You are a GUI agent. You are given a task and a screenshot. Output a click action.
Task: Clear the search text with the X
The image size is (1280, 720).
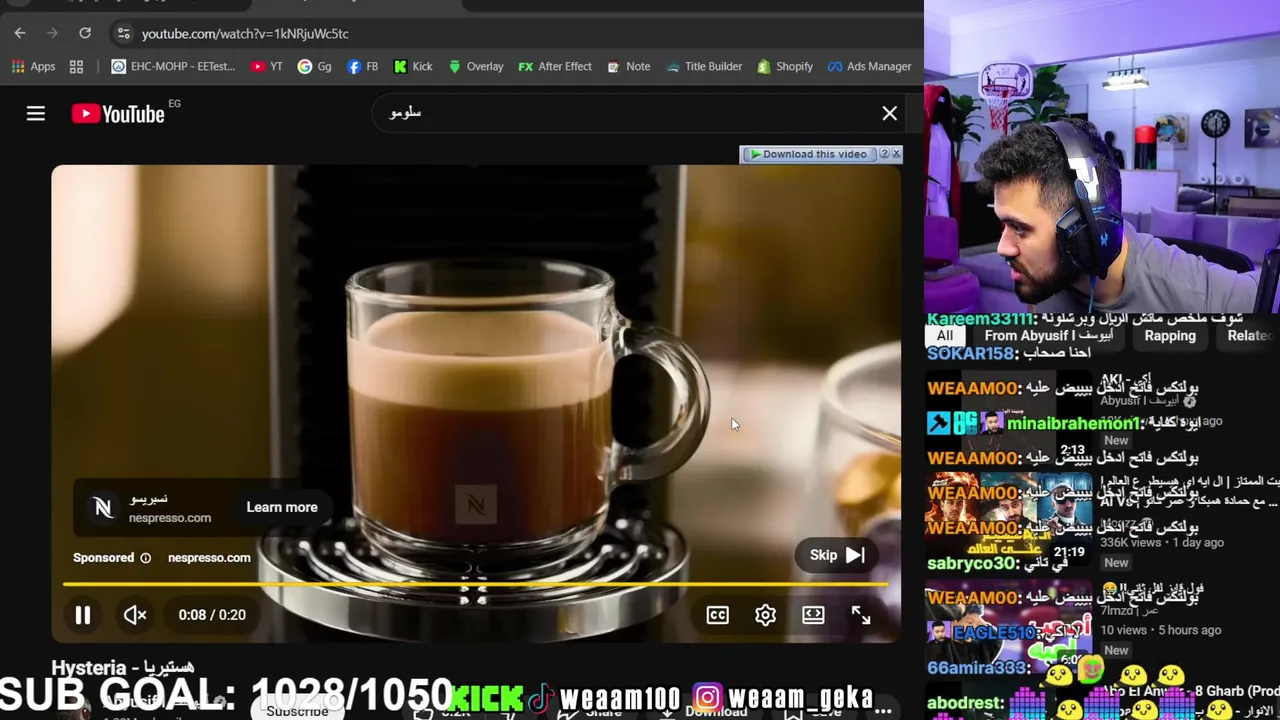889,113
